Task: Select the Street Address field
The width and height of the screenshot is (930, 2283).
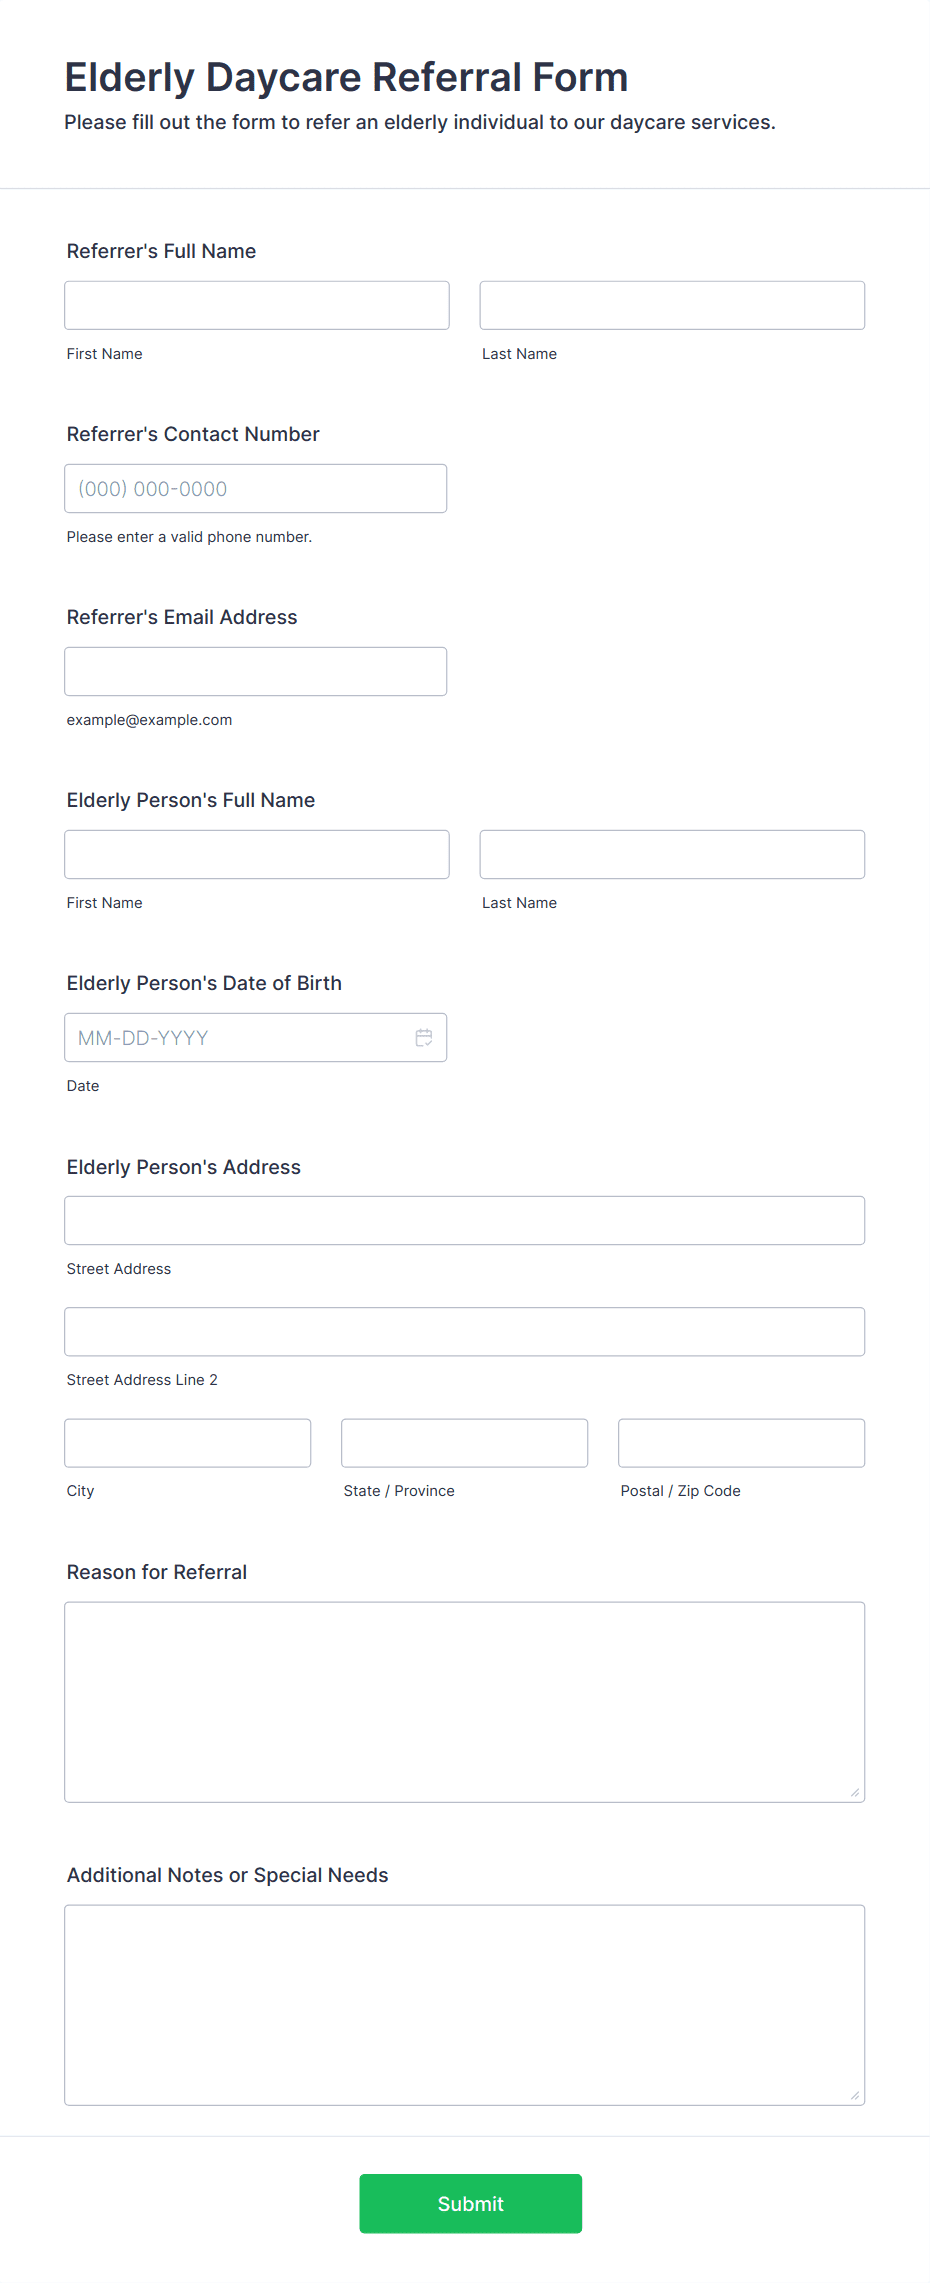Action: (x=465, y=1221)
